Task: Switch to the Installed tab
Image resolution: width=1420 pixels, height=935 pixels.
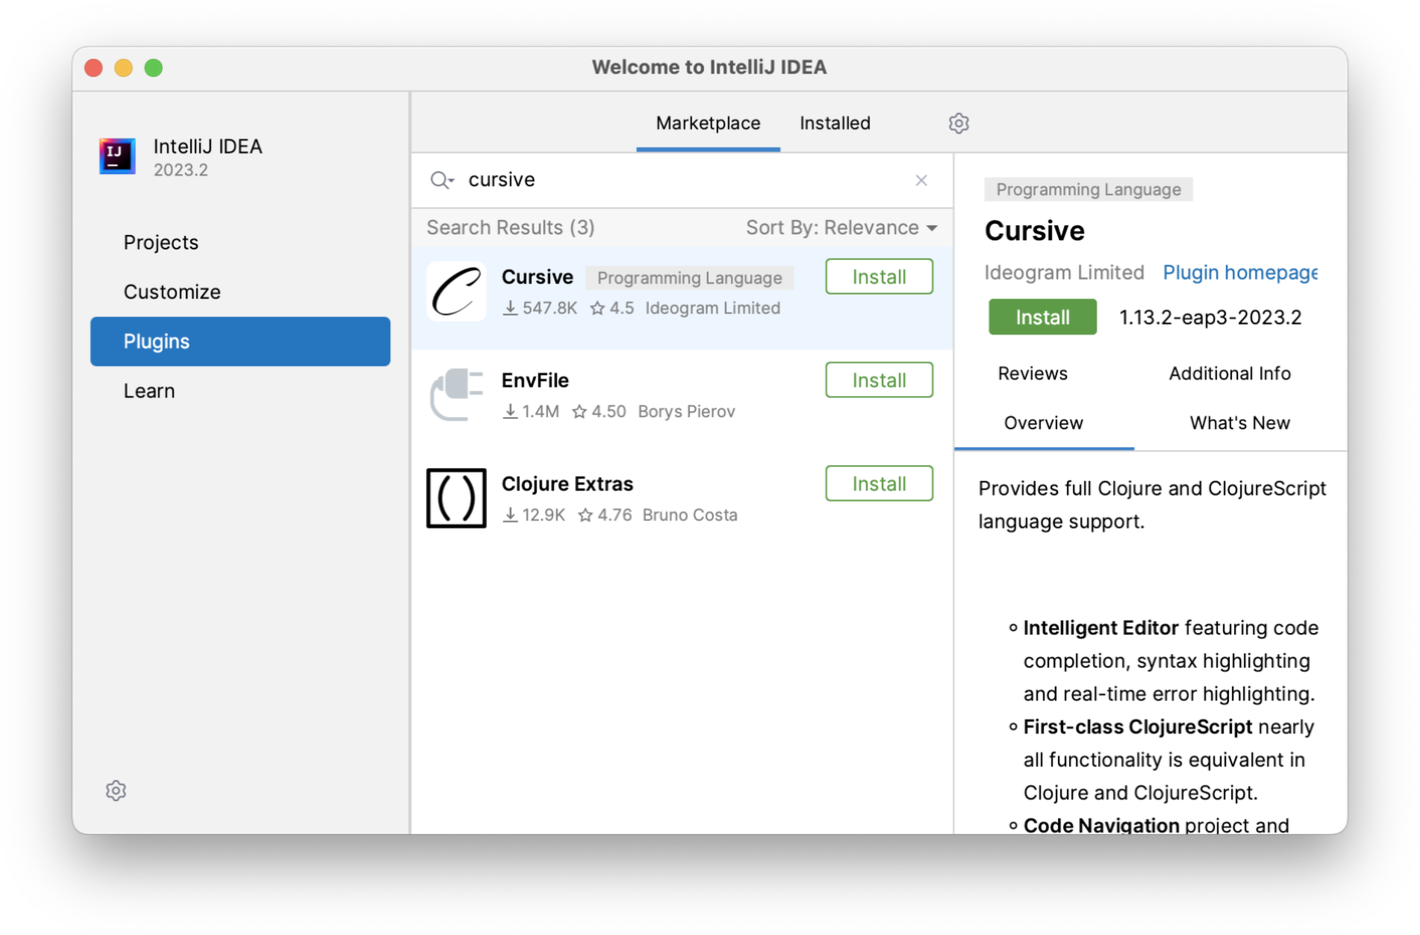Action: [x=835, y=123]
